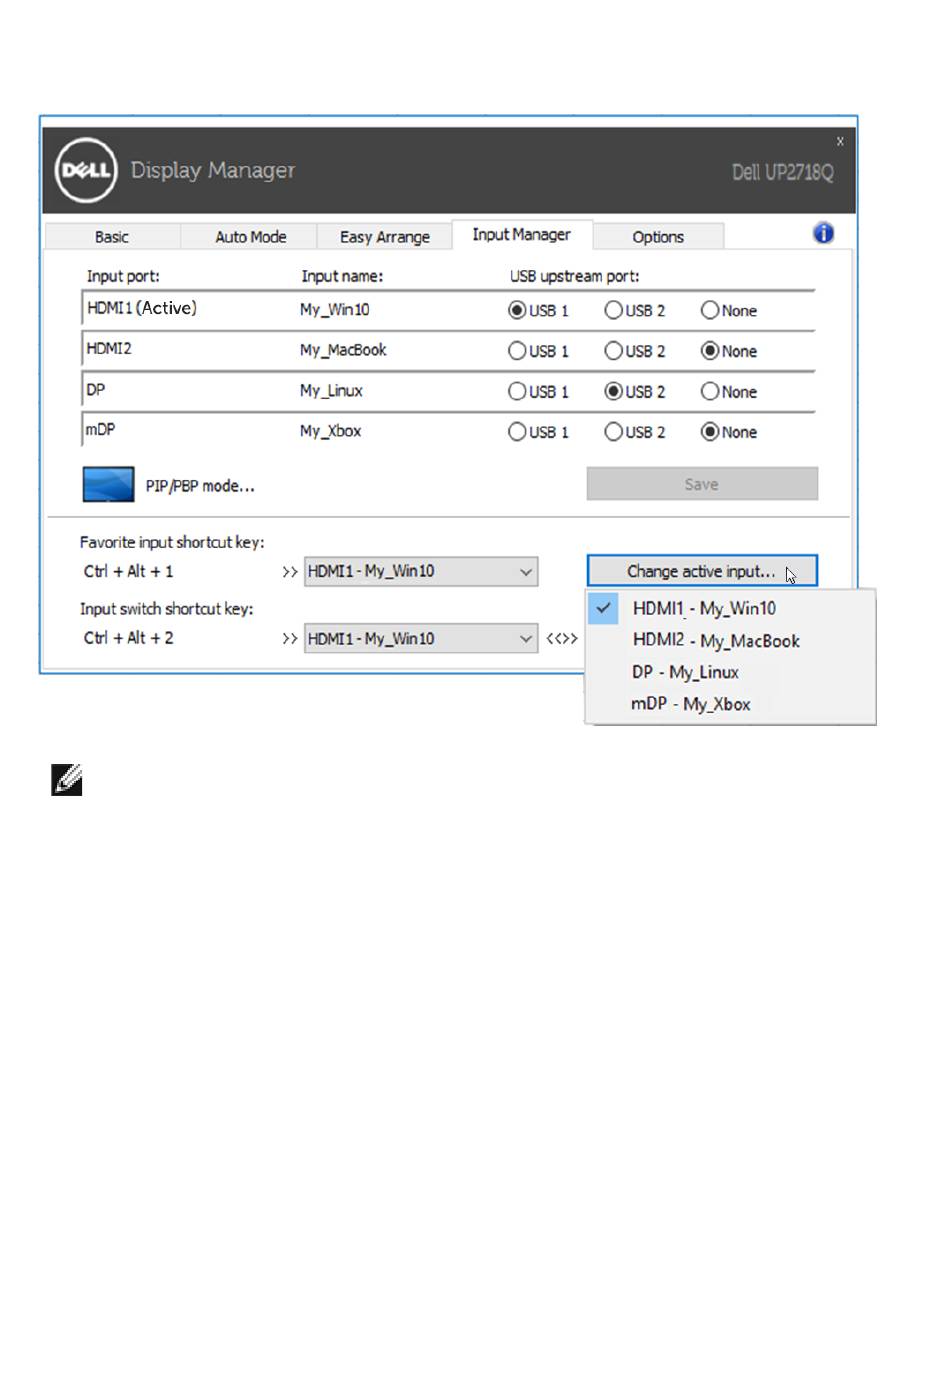Select USB 1 for mDP input
This screenshot has width=950, height=1374.
tap(517, 432)
